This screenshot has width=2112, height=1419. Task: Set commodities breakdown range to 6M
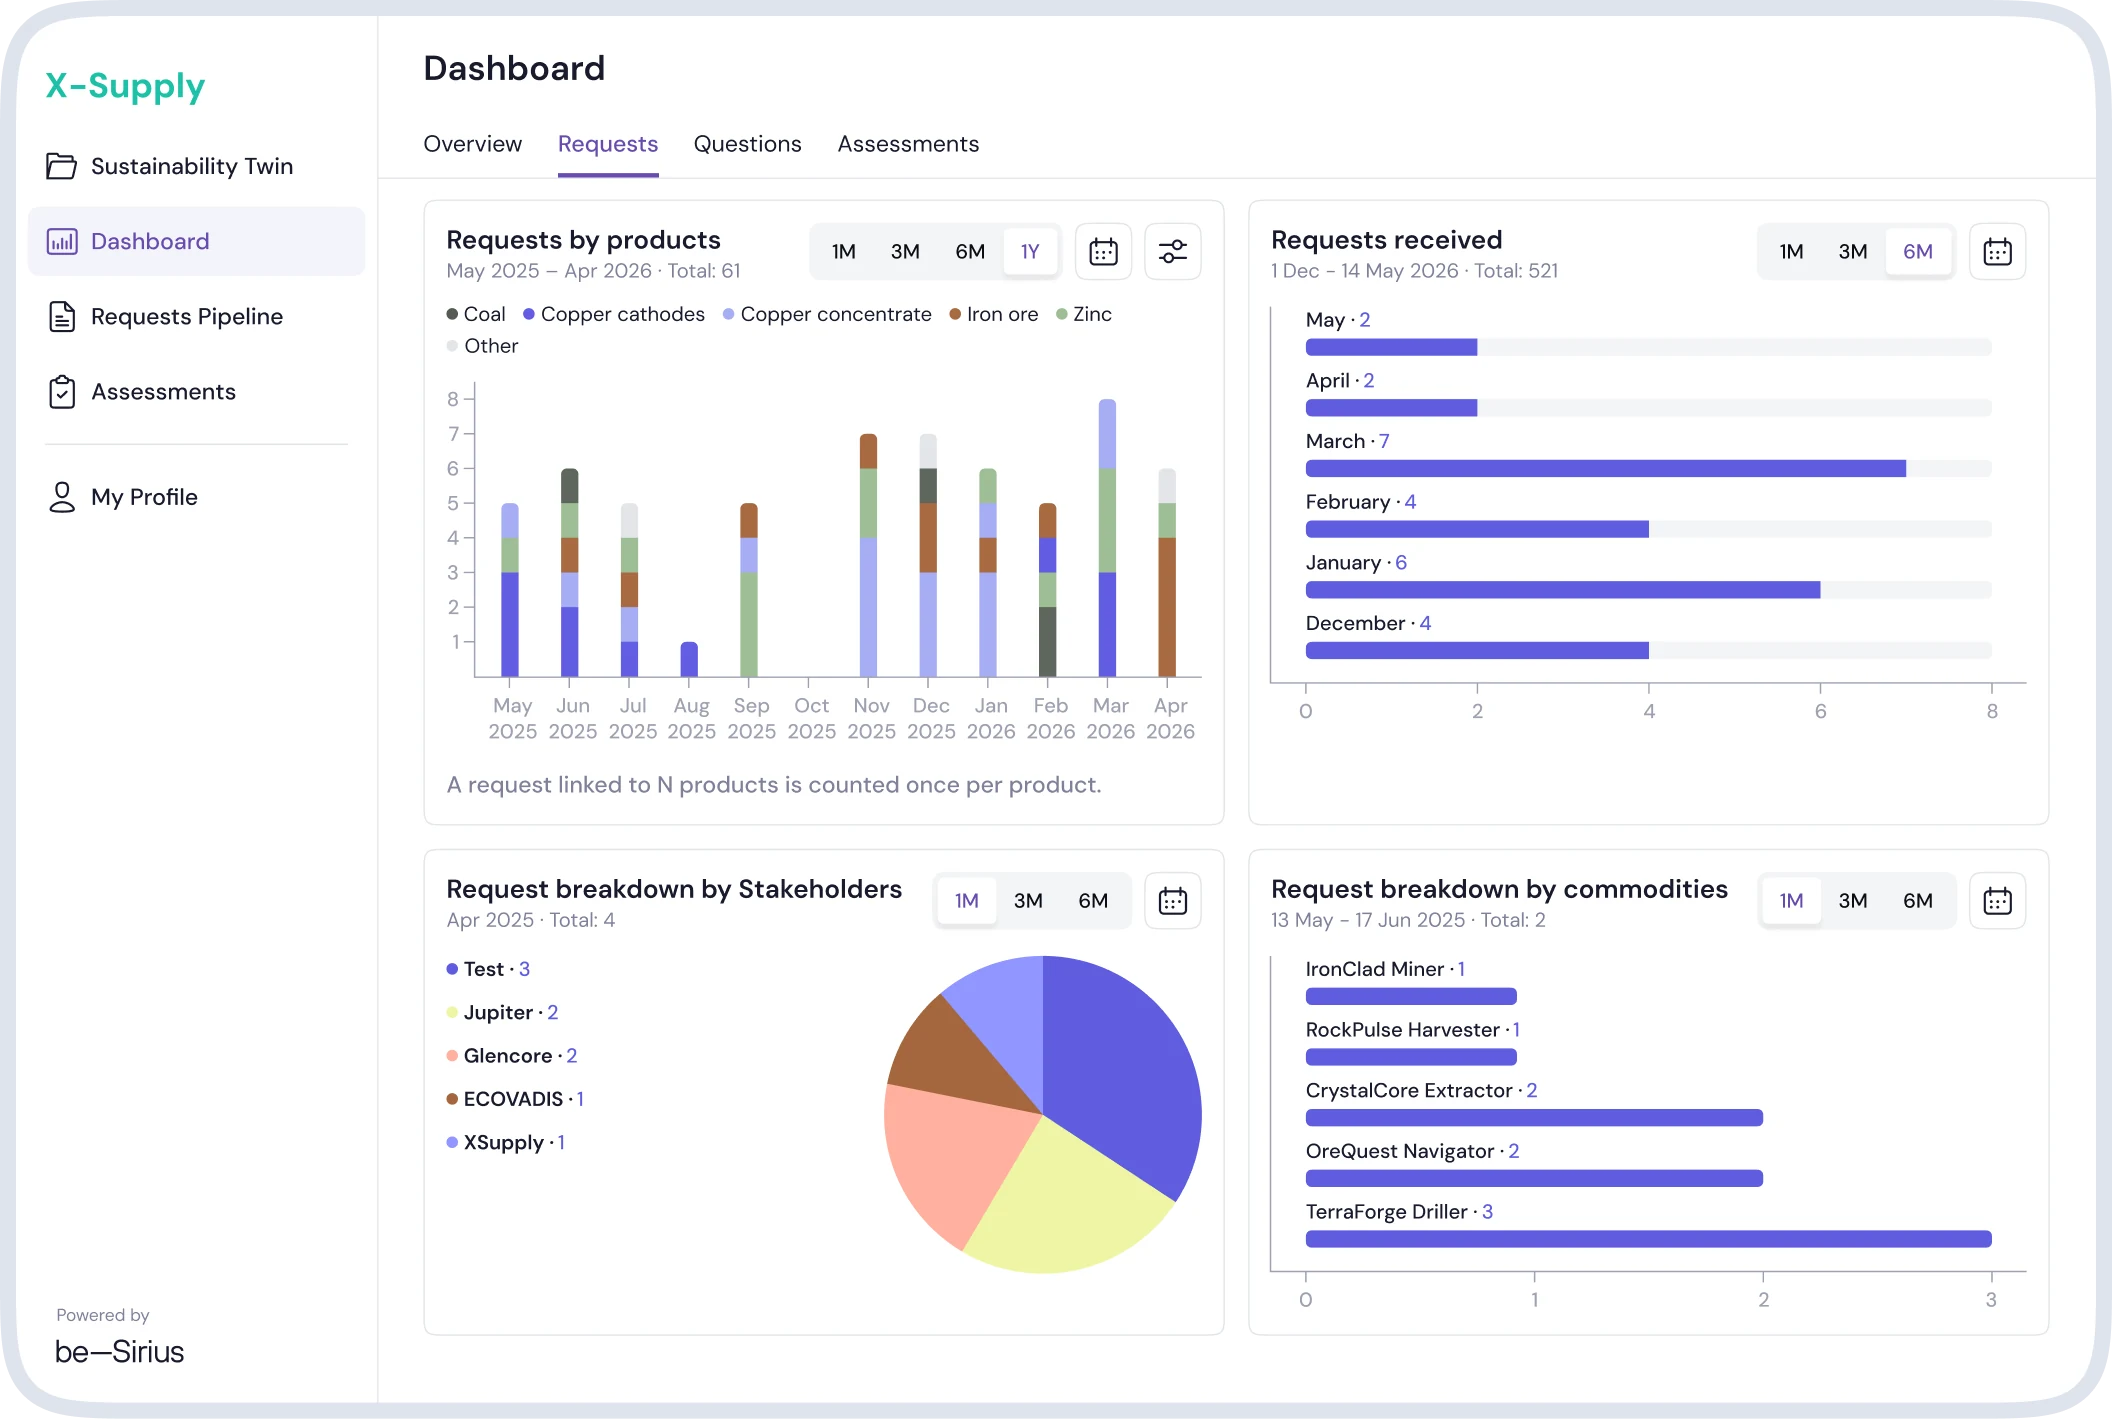[x=1918, y=901]
